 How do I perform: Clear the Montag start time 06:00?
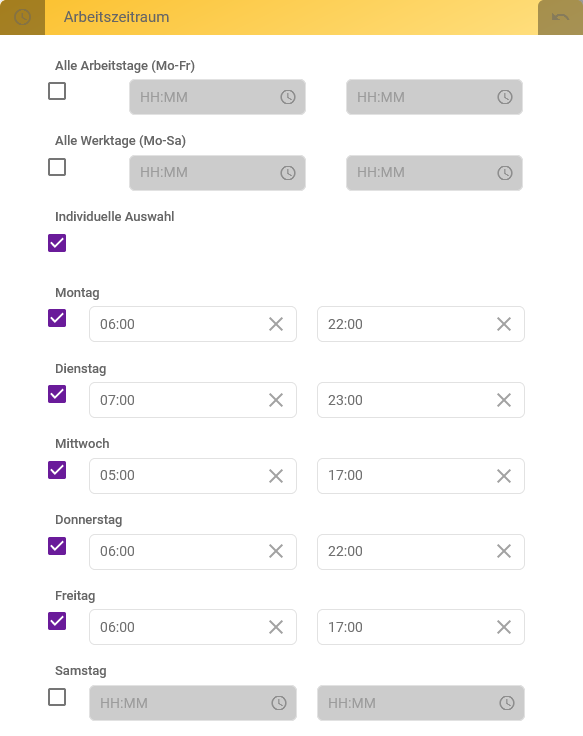(276, 324)
